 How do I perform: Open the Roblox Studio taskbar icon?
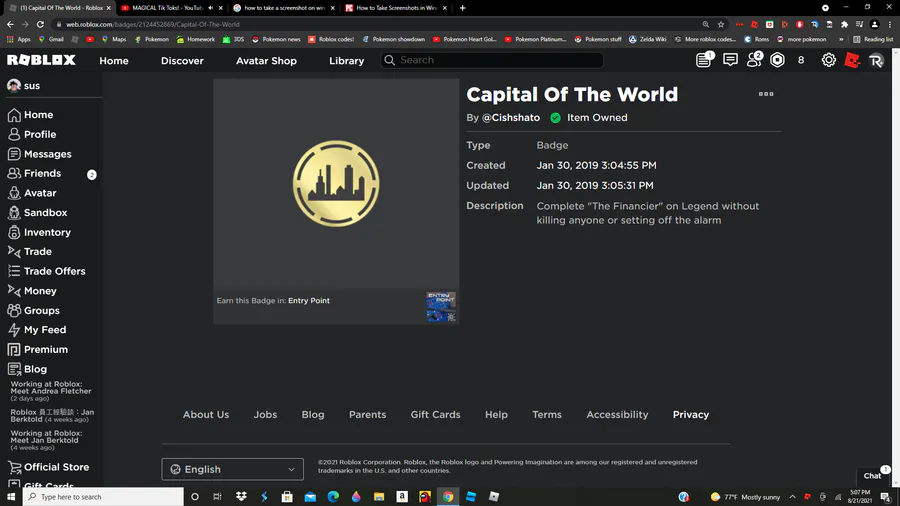(471, 497)
